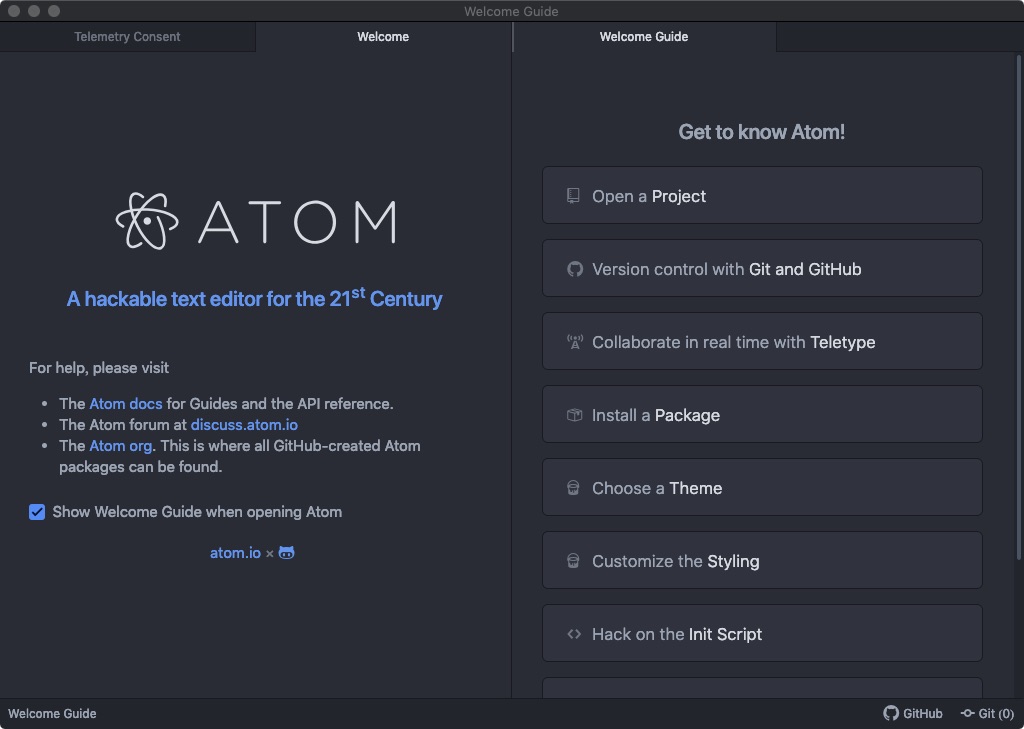Click the GitHub icon on Version control card

coord(575,269)
